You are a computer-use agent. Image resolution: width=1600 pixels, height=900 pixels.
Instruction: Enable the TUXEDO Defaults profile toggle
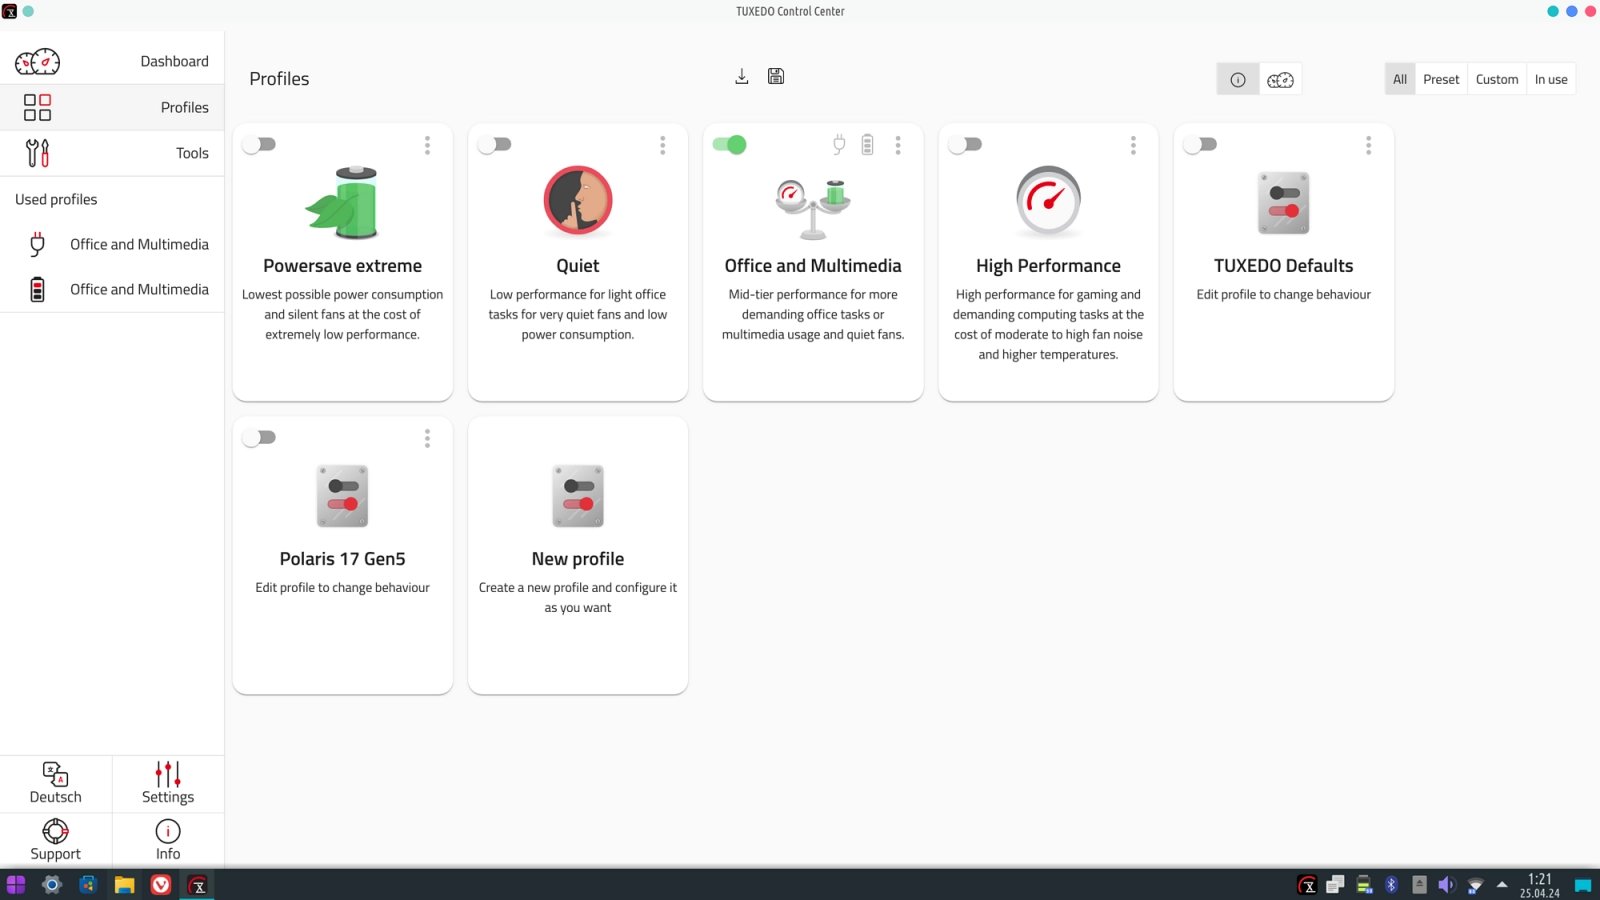(x=1200, y=145)
